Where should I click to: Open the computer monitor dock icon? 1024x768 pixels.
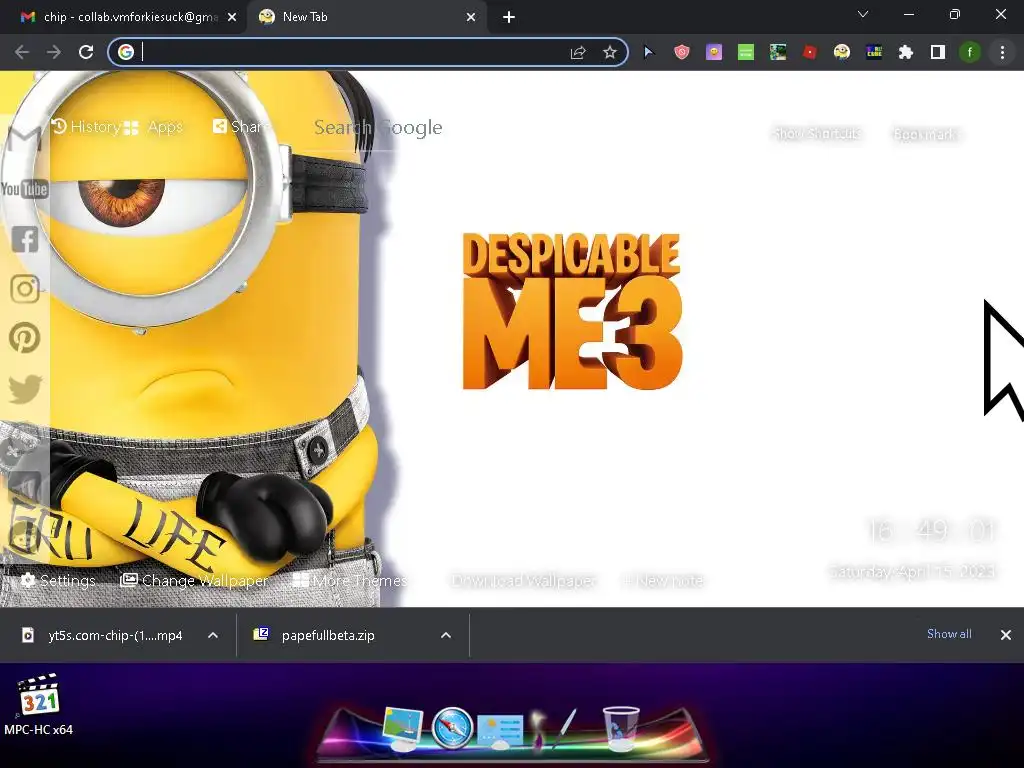tap(402, 728)
